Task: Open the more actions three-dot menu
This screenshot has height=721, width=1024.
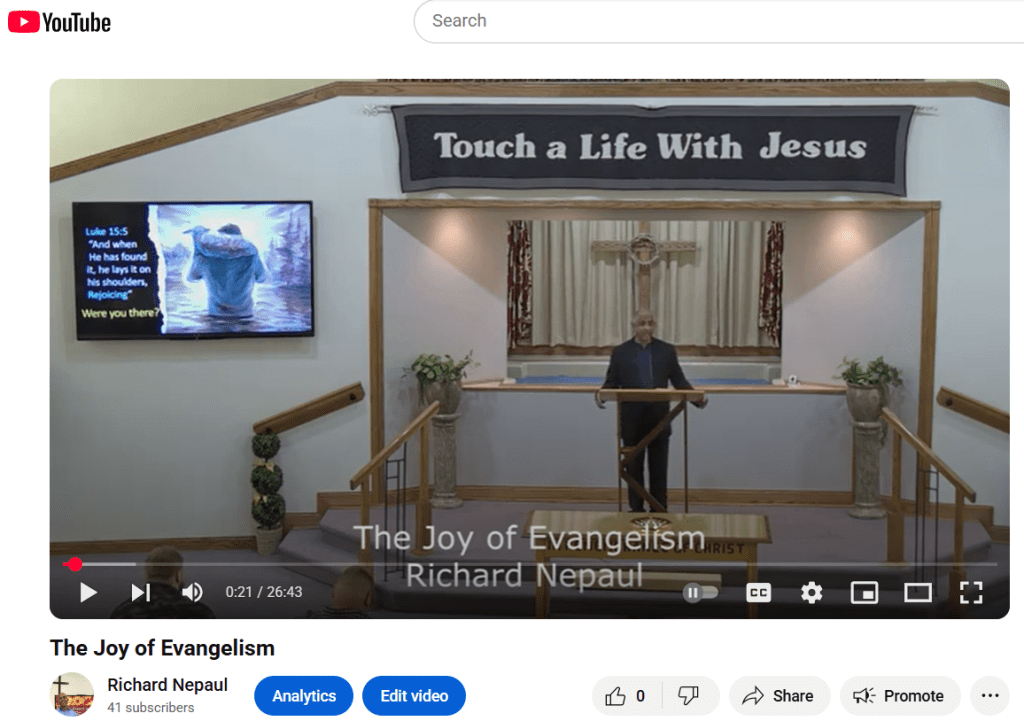Action: [990, 696]
